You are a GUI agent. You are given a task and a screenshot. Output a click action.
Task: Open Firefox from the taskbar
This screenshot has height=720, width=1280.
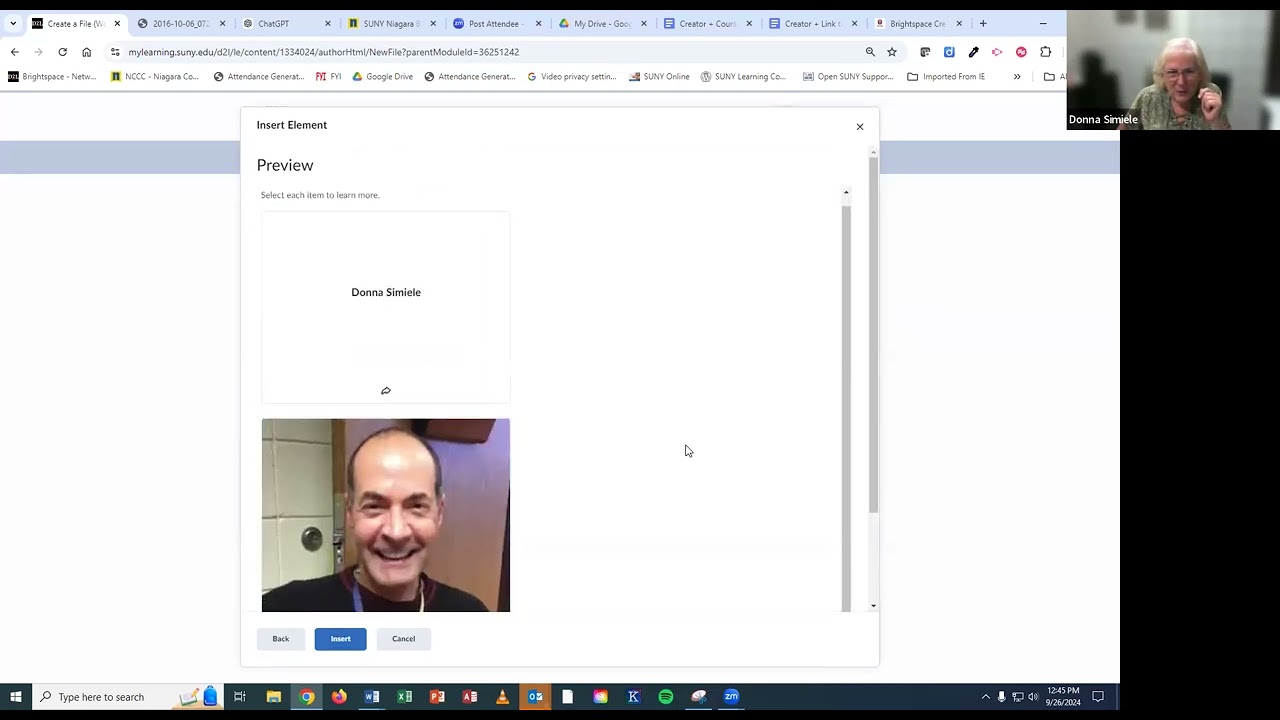(x=339, y=697)
